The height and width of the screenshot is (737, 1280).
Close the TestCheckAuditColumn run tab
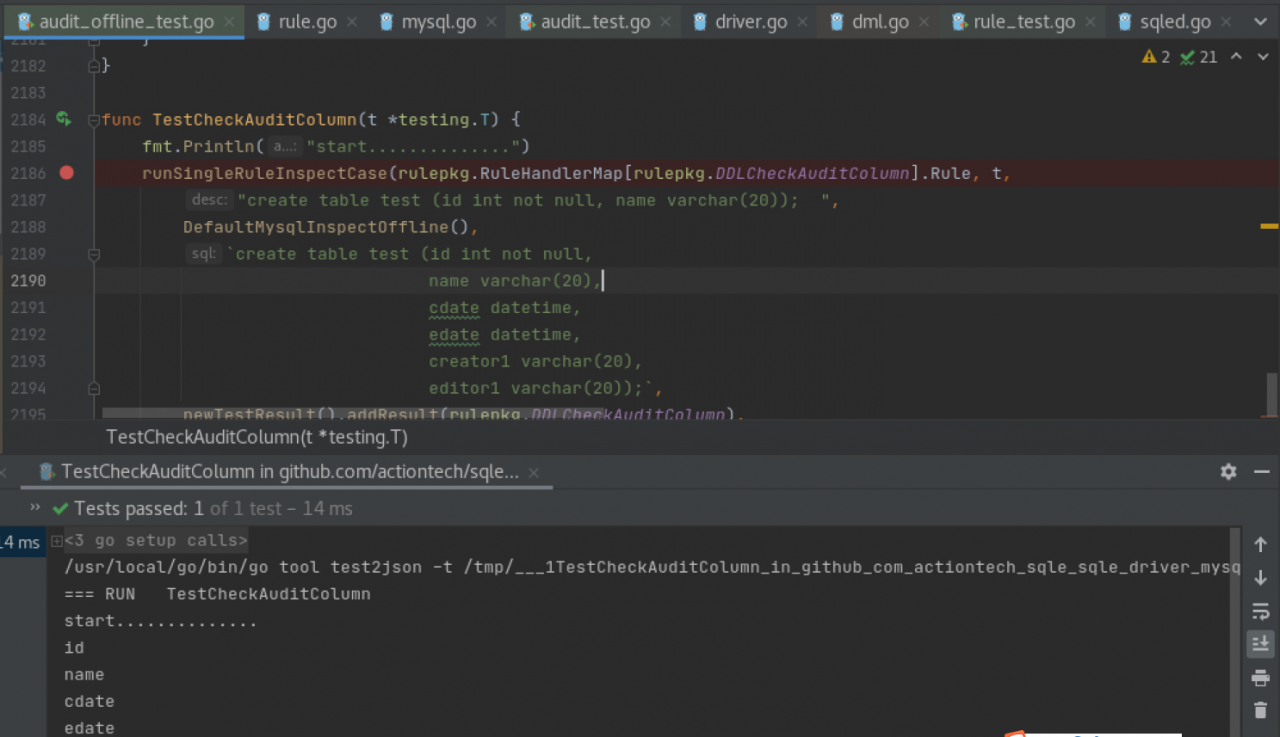[x=534, y=472]
